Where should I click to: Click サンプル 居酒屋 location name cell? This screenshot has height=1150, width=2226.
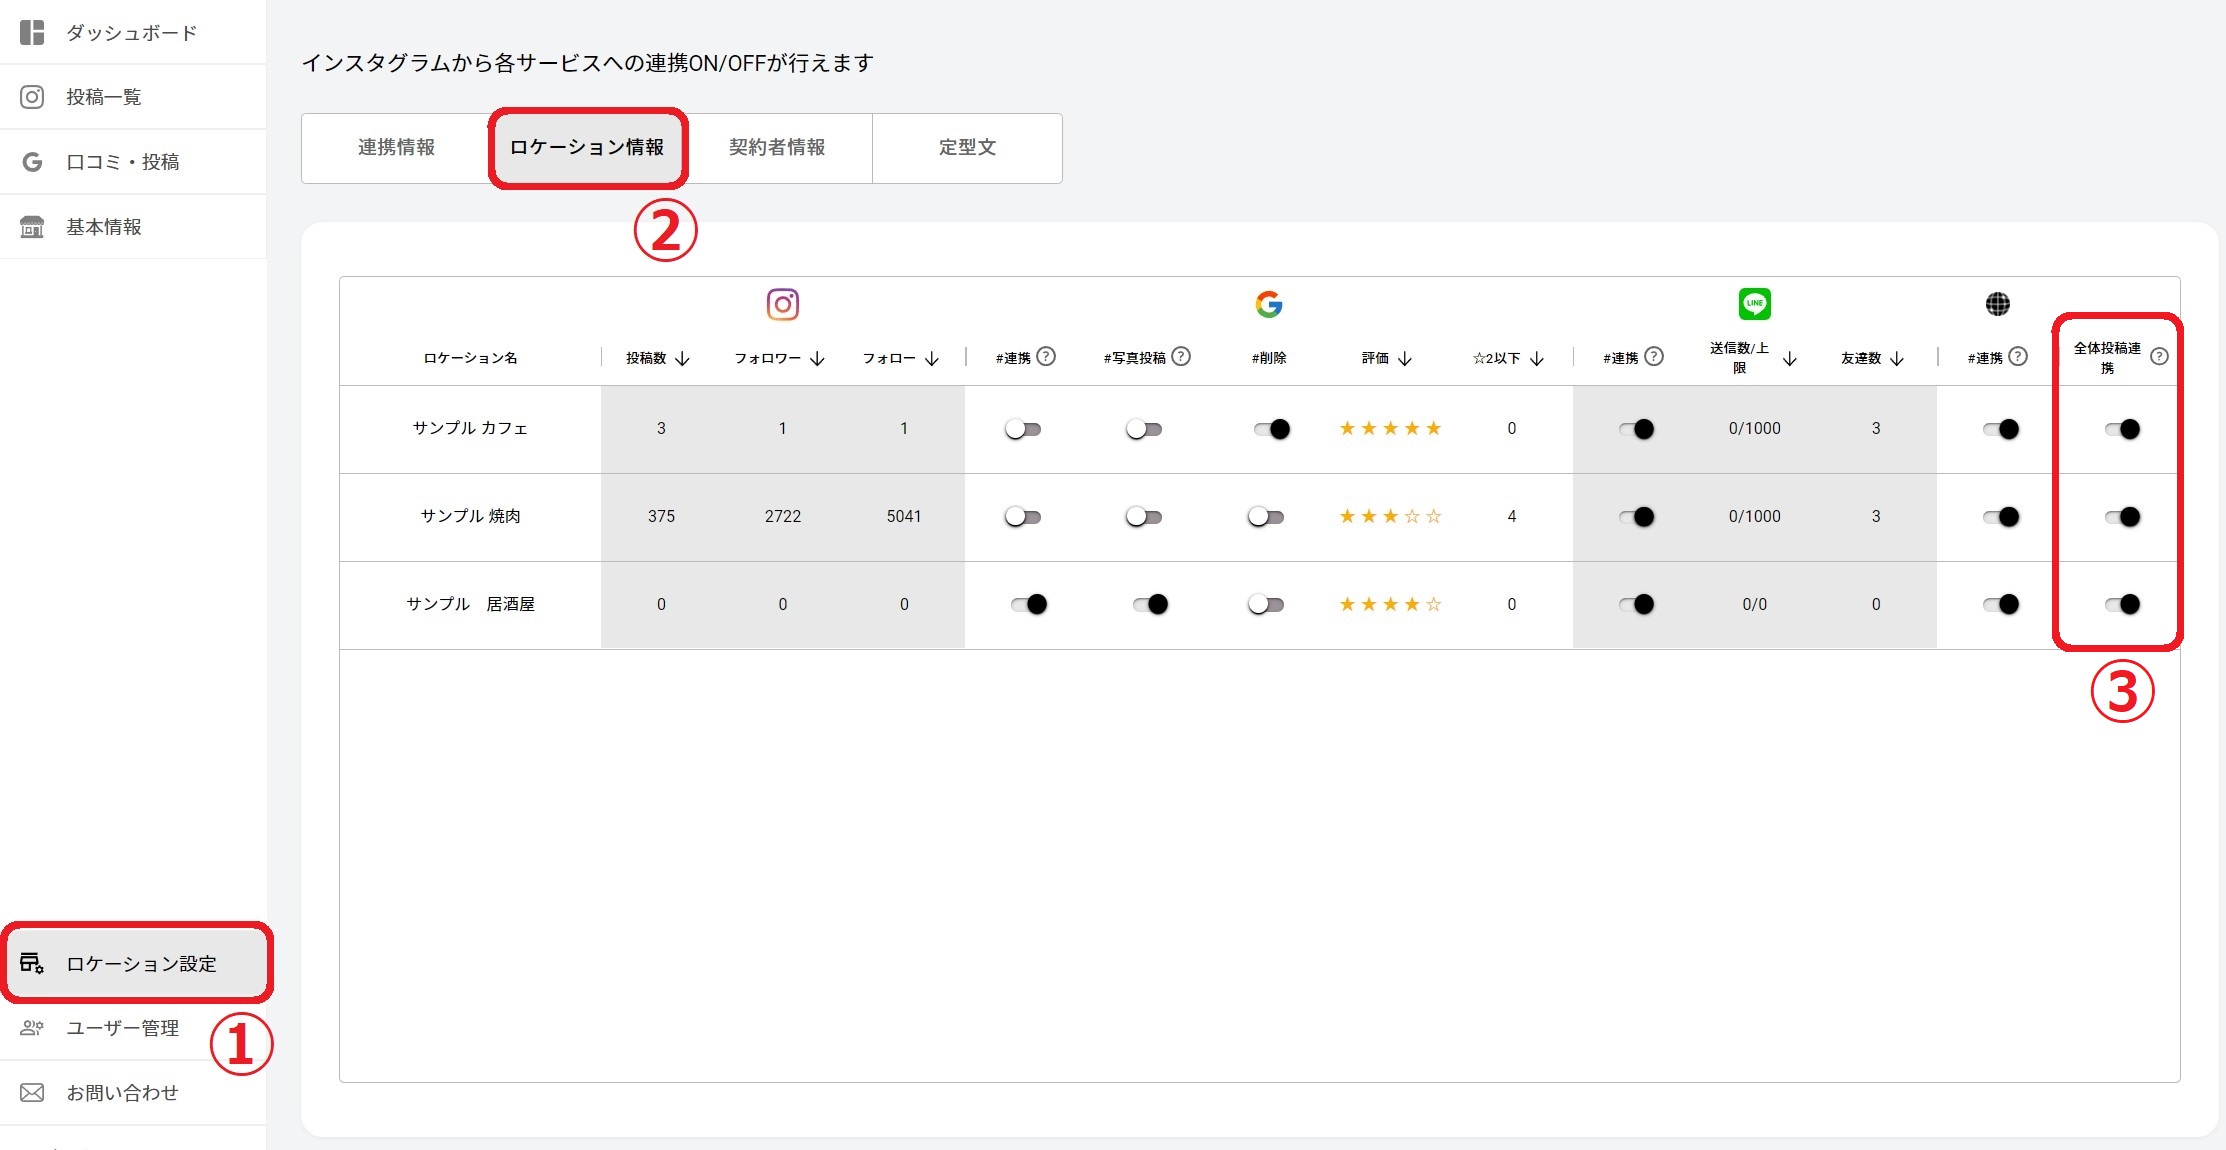click(470, 604)
